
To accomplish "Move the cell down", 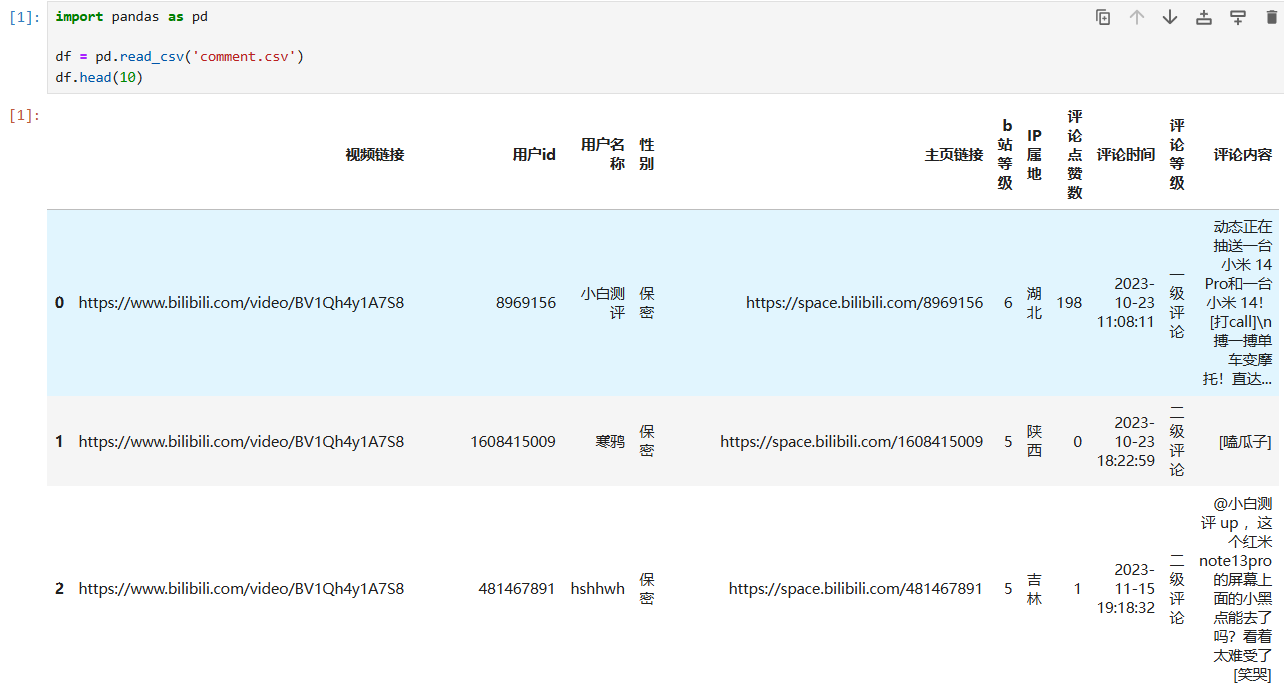I will coord(1170,17).
